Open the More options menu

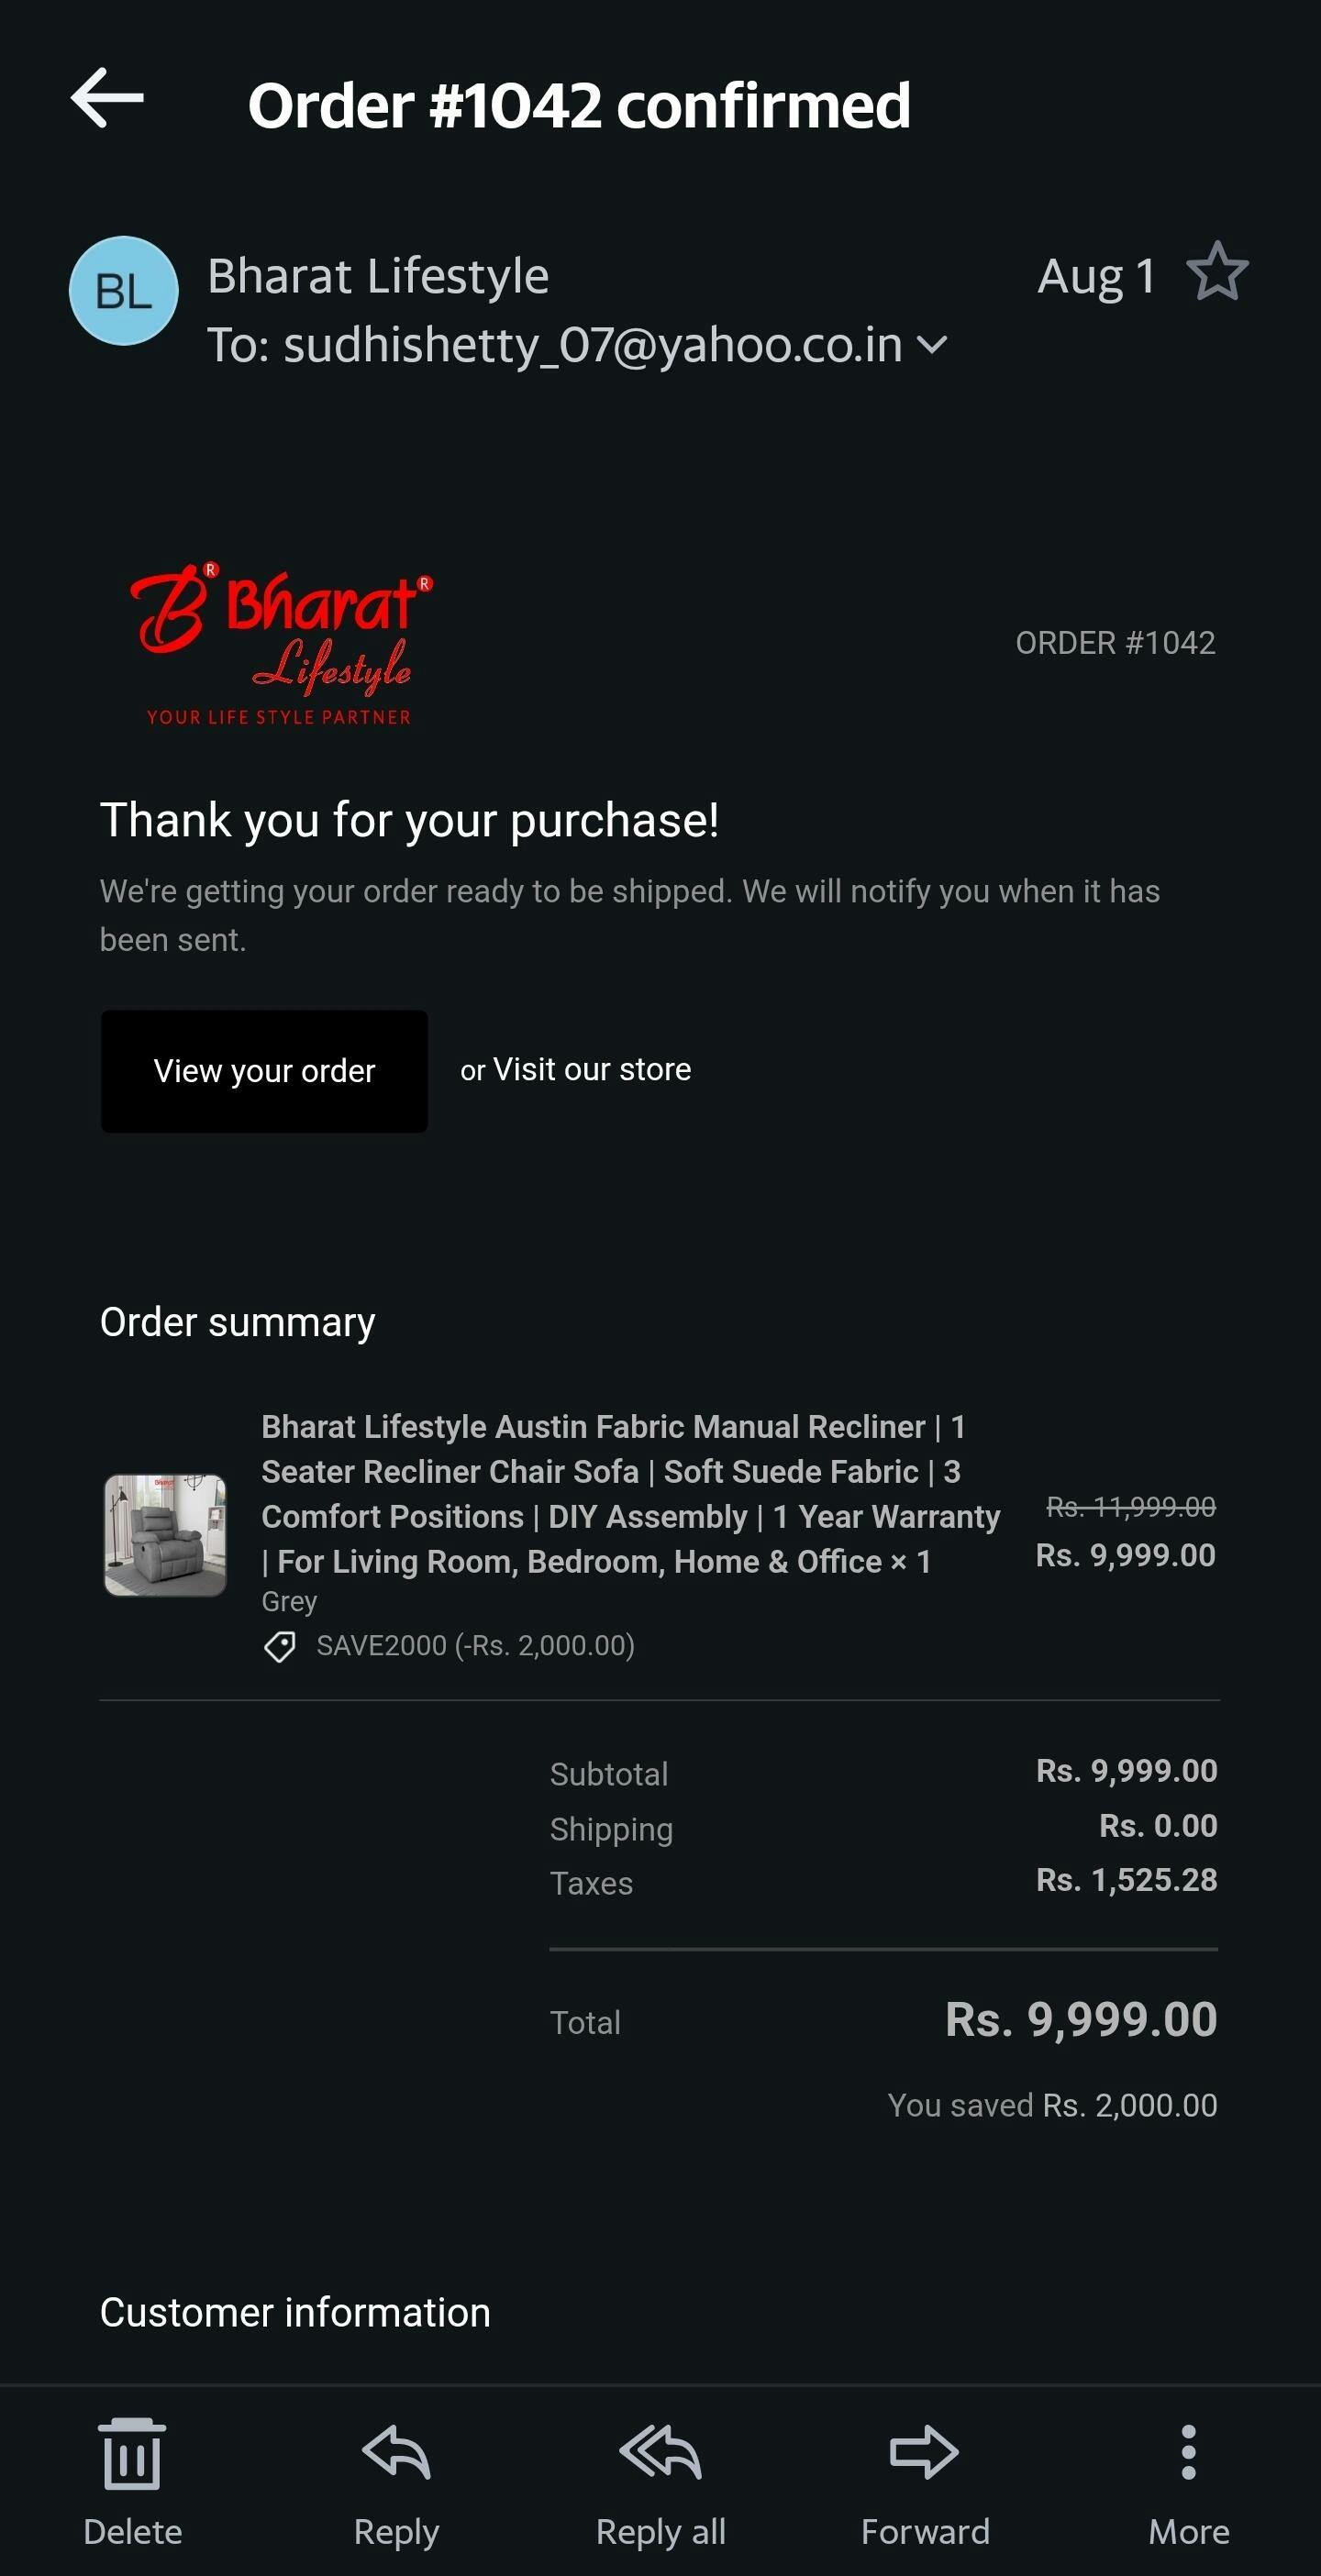(x=1188, y=2452)
